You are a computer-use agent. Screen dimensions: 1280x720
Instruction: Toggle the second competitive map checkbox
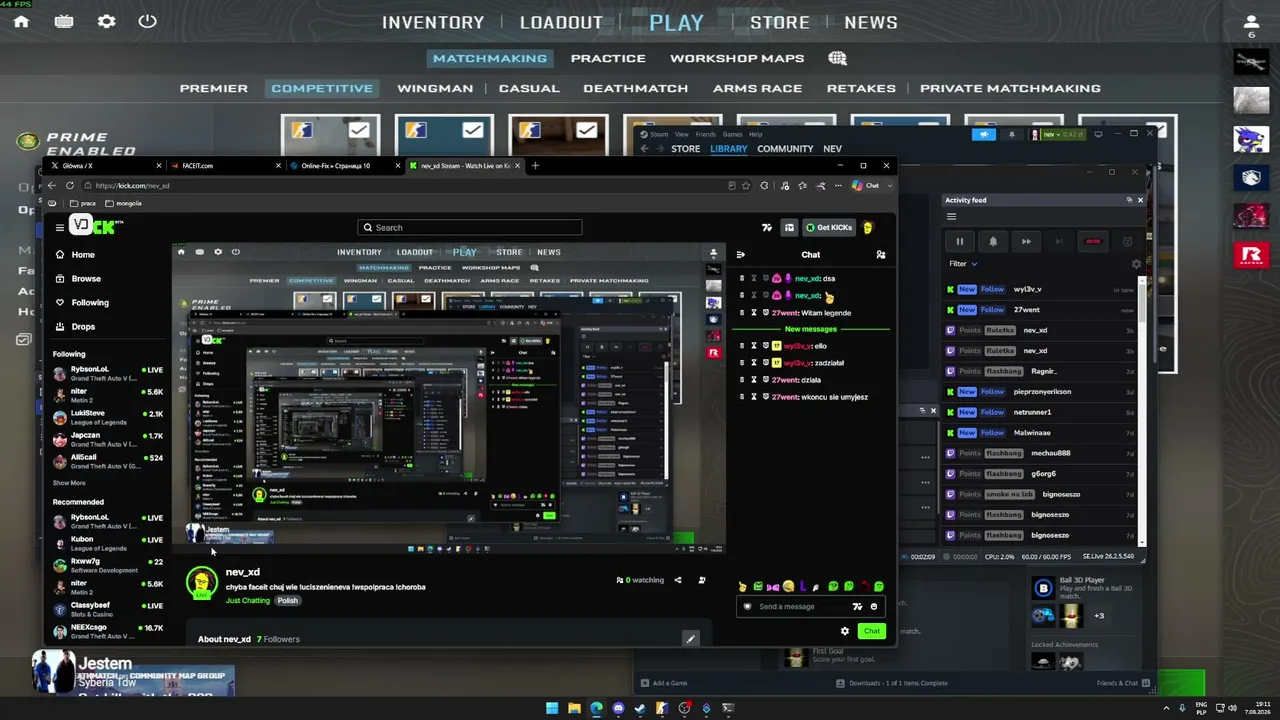point(473,130)
